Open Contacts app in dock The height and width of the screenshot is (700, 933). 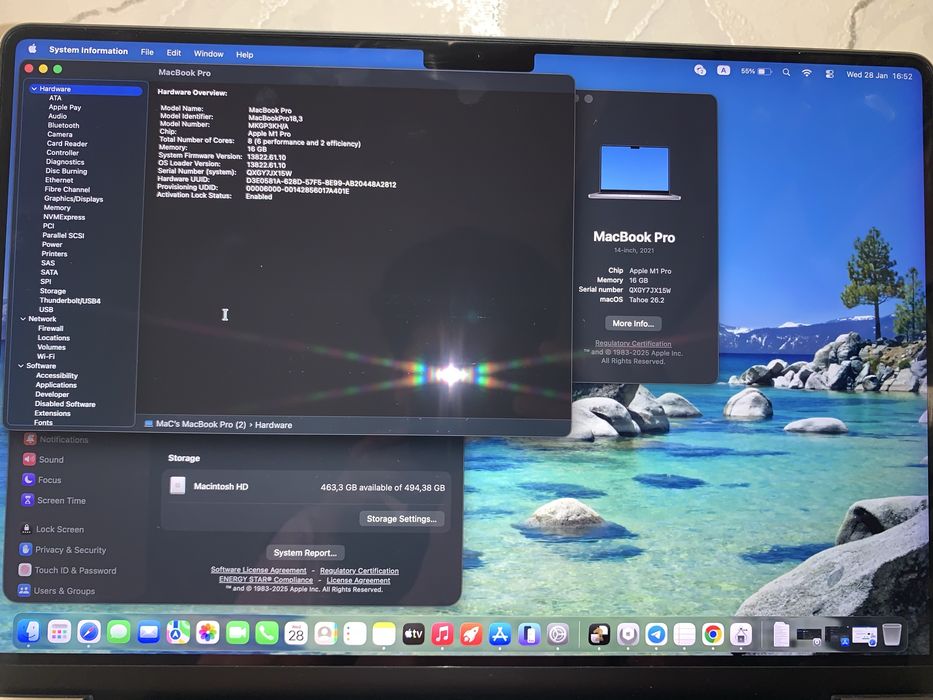click(325, 633)
